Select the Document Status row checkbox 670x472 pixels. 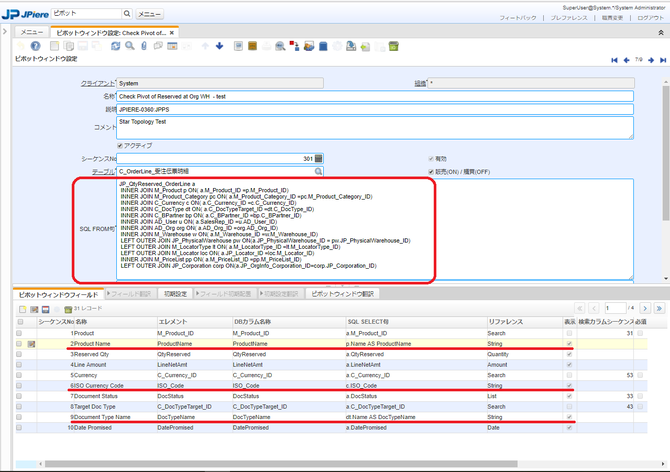(x=19, y=396)
